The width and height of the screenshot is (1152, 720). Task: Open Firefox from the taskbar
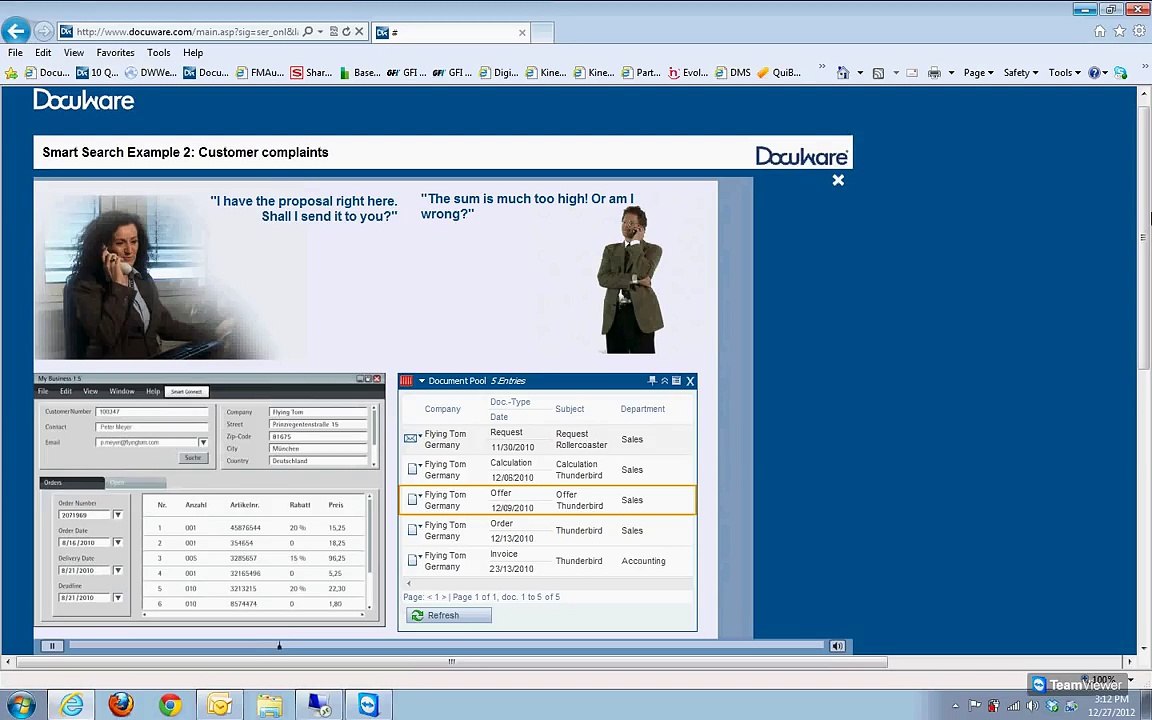click(x=121, y=705)
